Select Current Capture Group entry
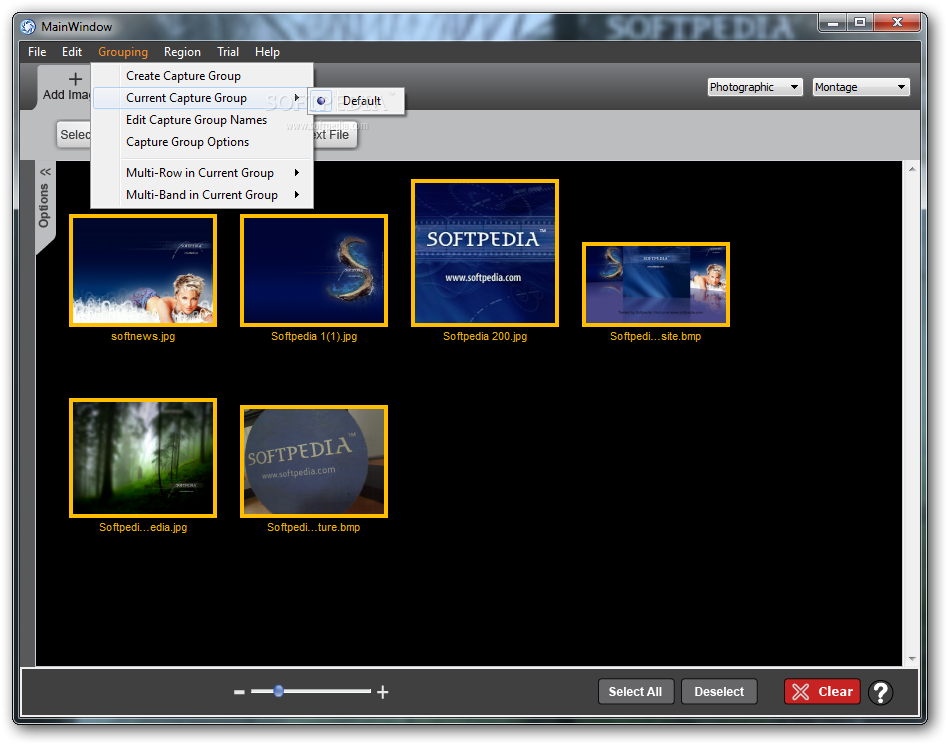This screenshot has width=948, height=745. point(202,98)
